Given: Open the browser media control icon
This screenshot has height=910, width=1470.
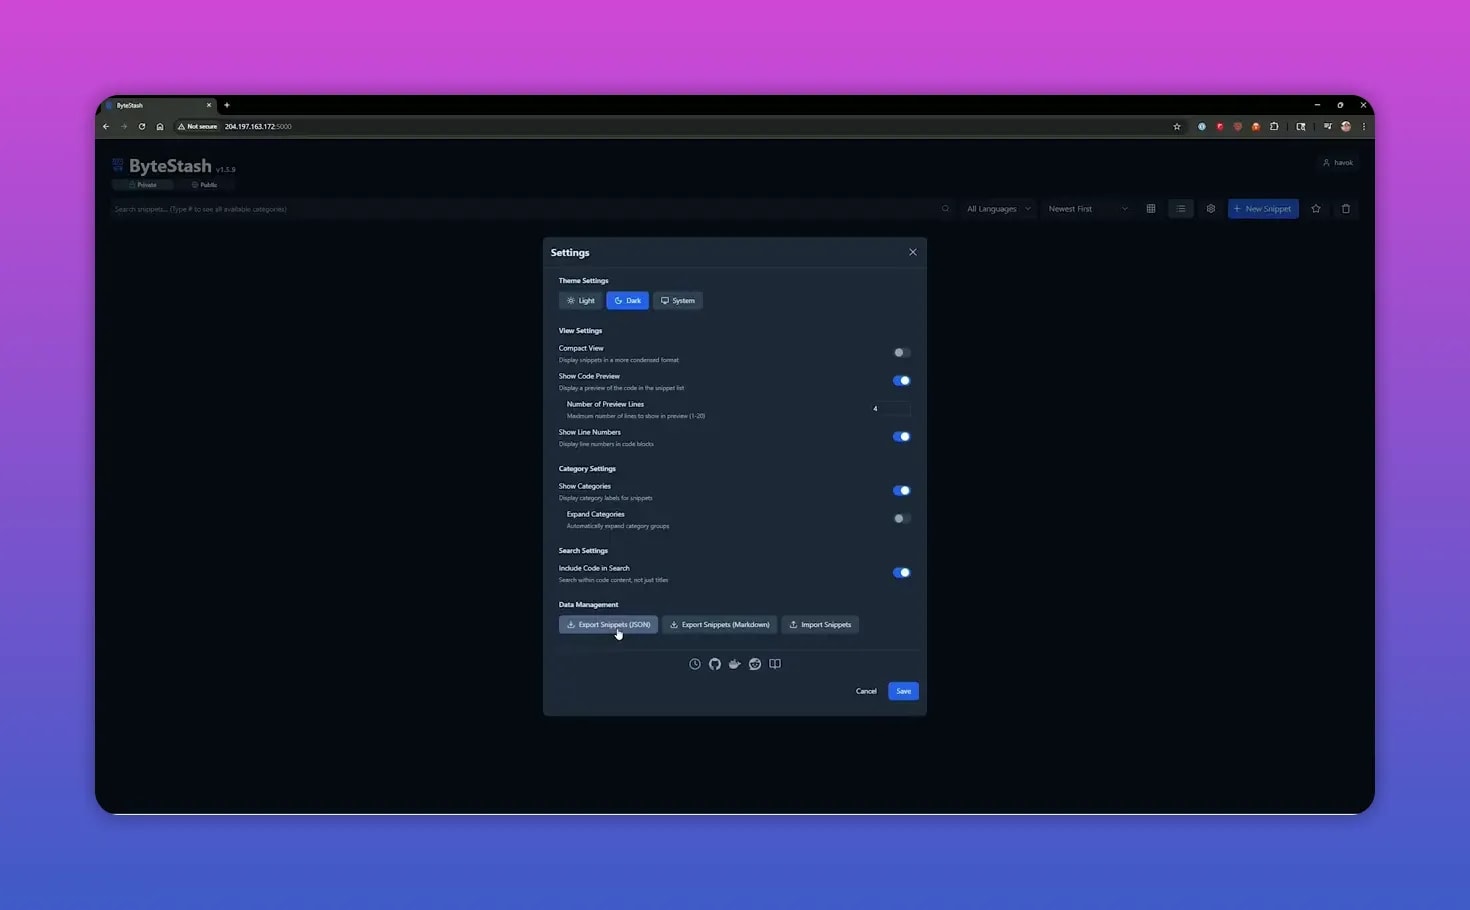Looking at the screenshot, I should tap(1327, 127).
